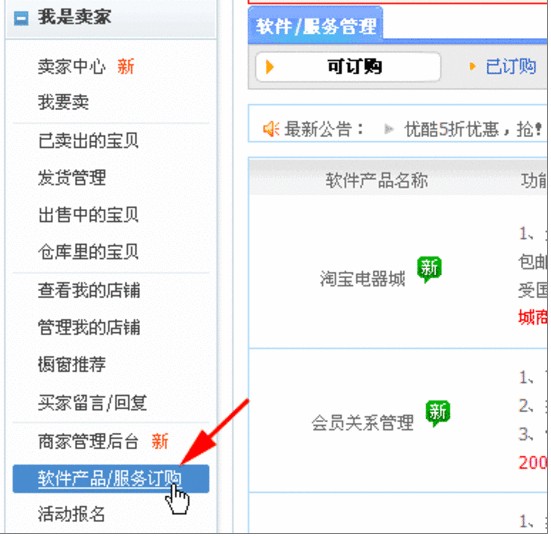This screenshot has width=551, height=536.
Task: Switch to 已订购 tab
Action: pos(511,66)
